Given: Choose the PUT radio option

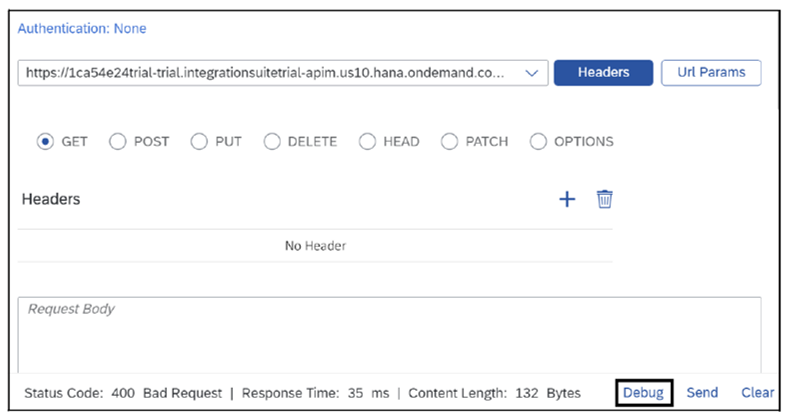Looking at the screenshot, I should click(x=199, y=142).
